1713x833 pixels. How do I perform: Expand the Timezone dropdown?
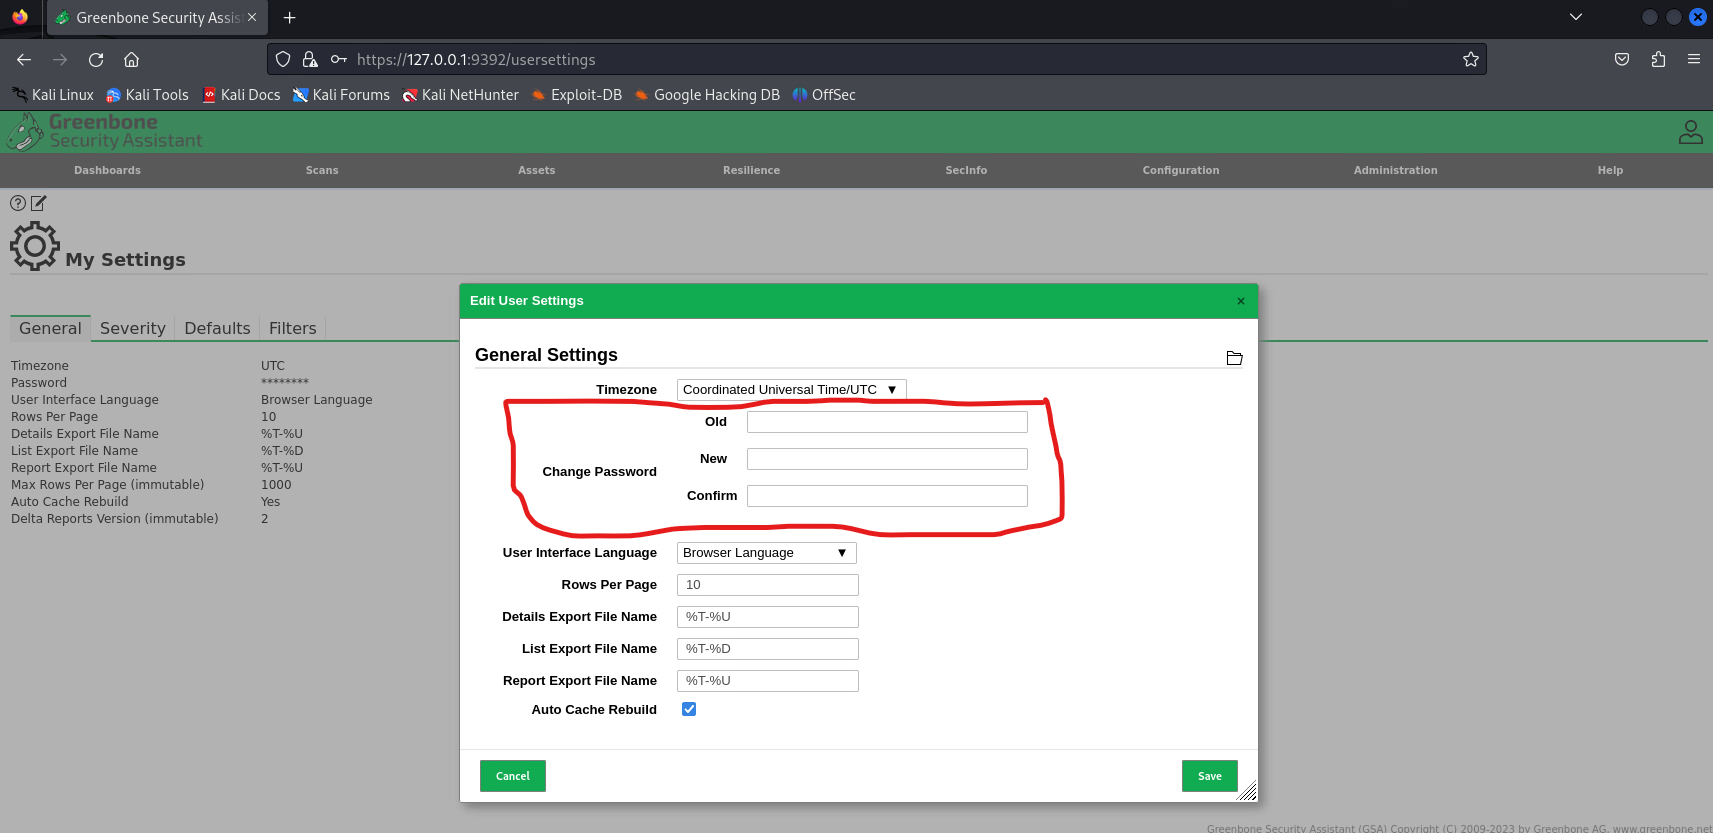pyautogui.click(x=791, y=390)
